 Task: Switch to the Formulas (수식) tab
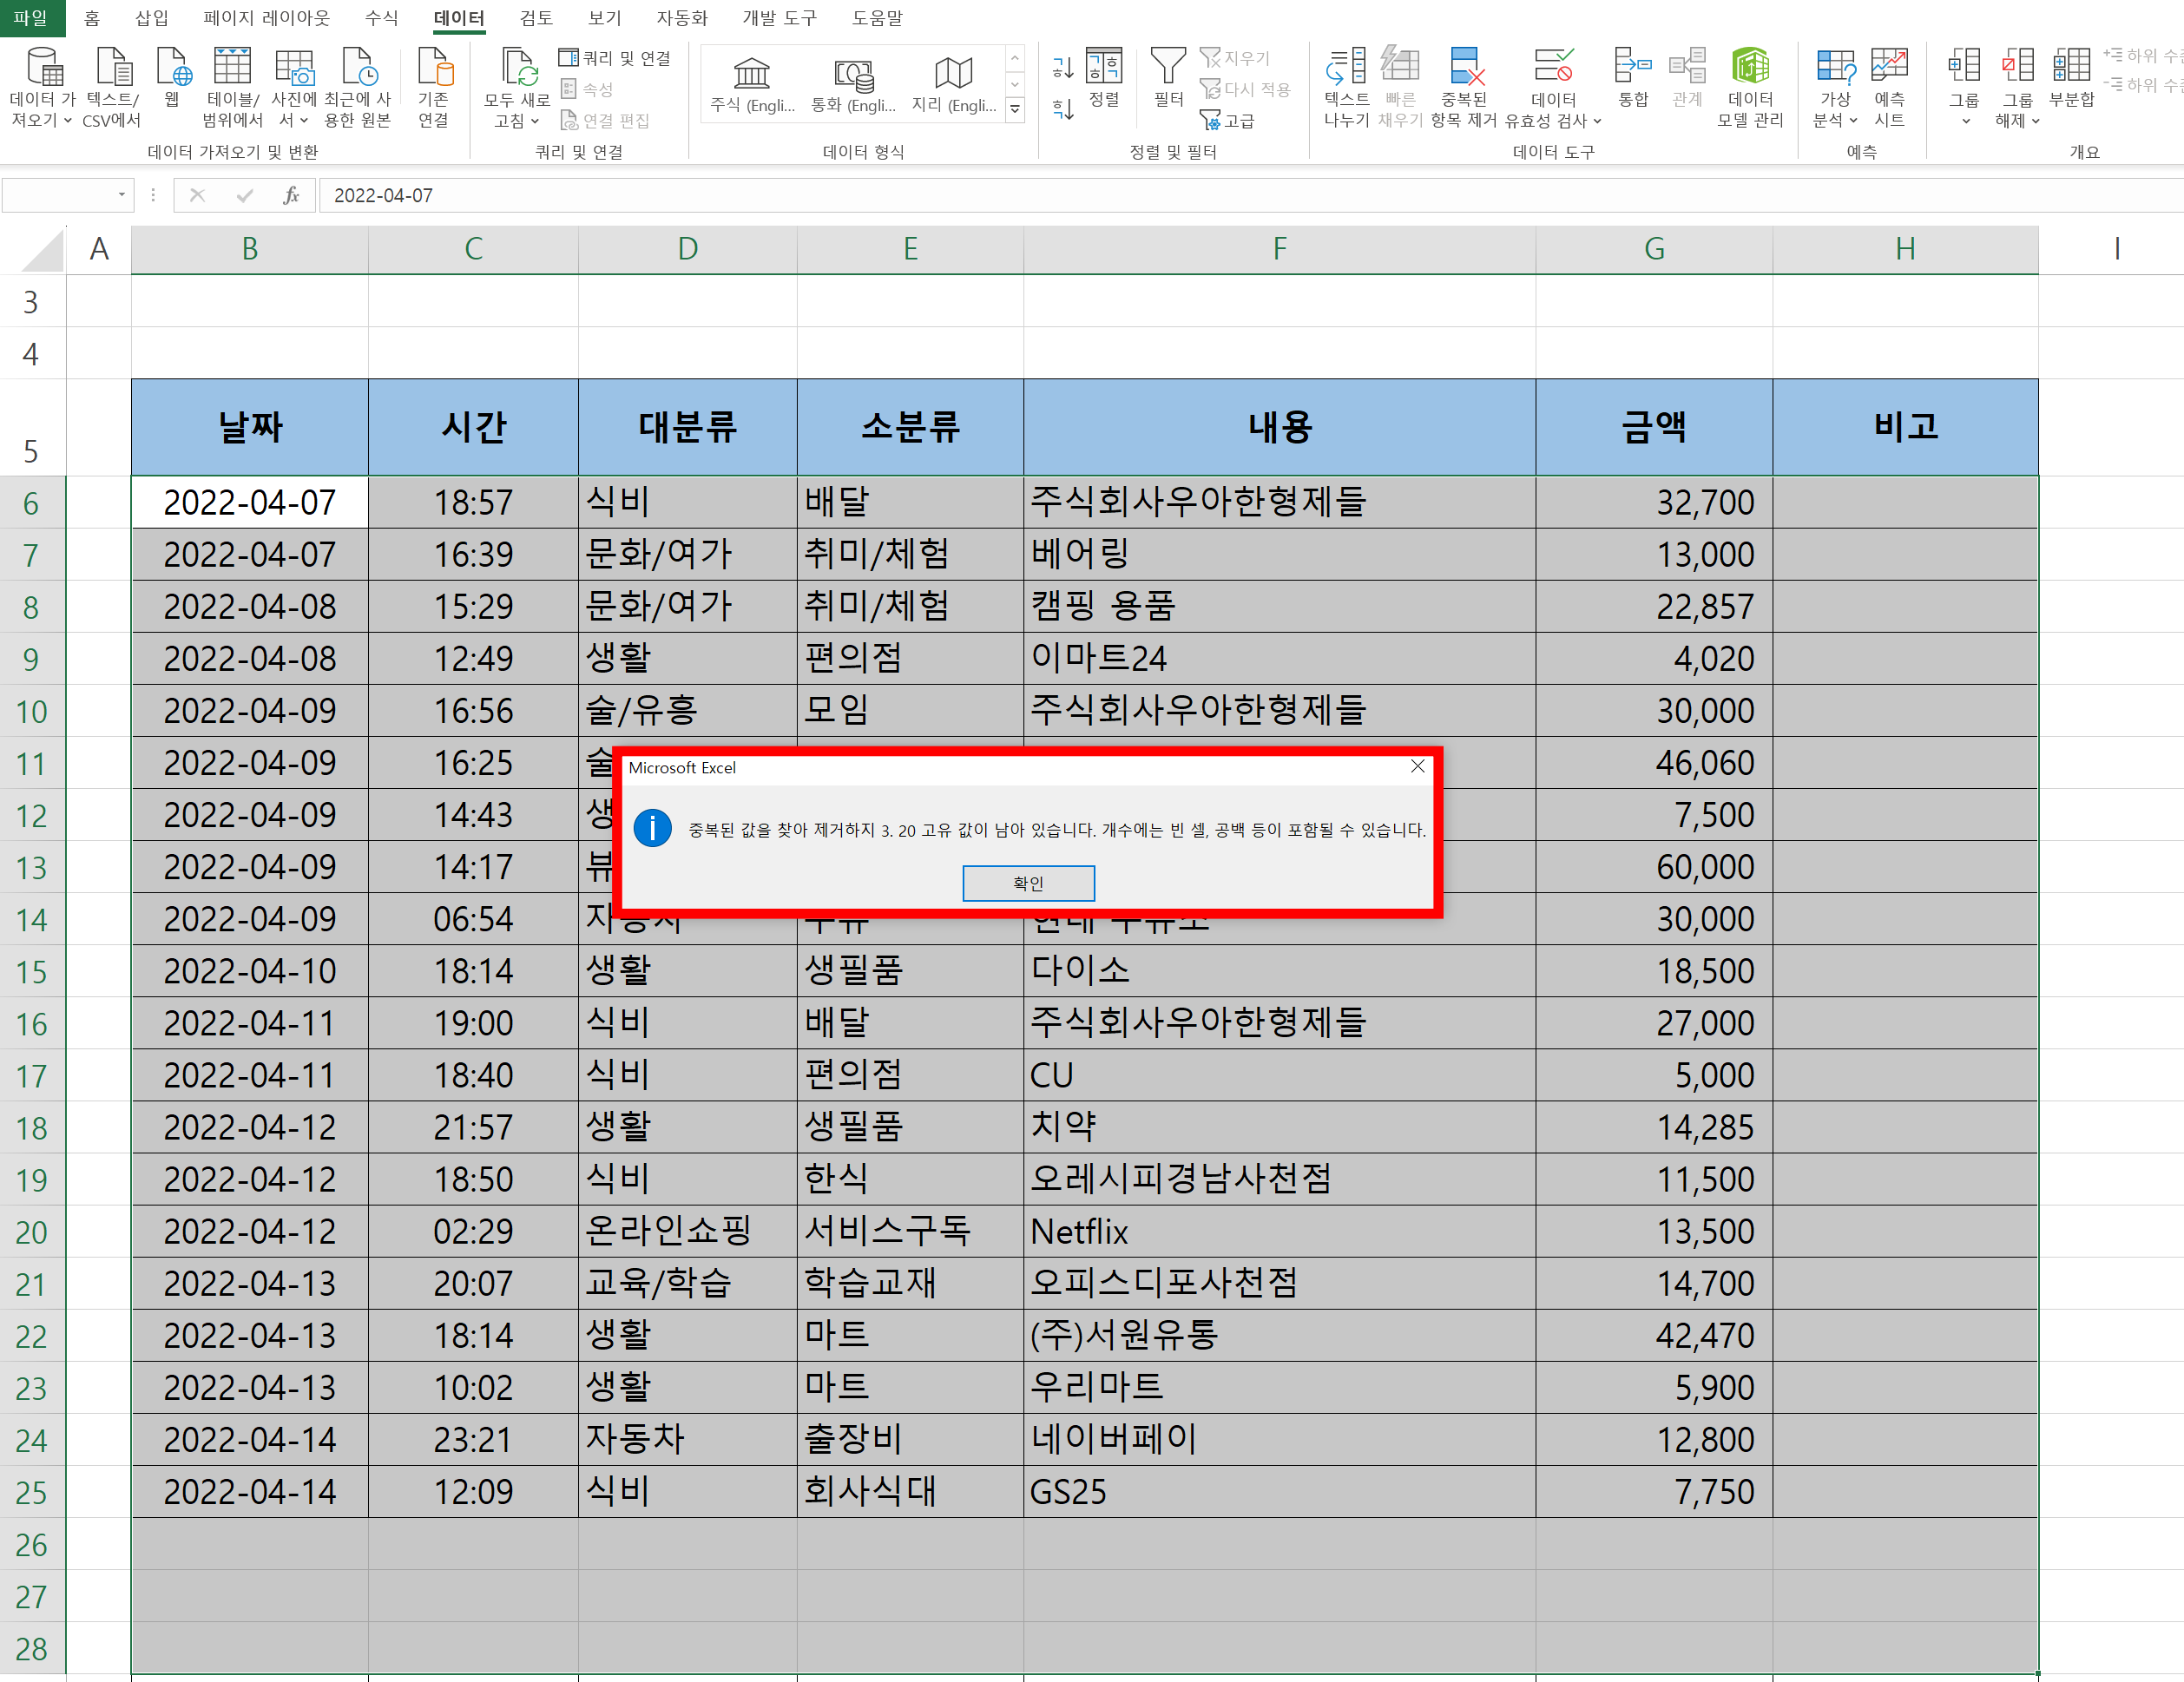tap(381, 17)
